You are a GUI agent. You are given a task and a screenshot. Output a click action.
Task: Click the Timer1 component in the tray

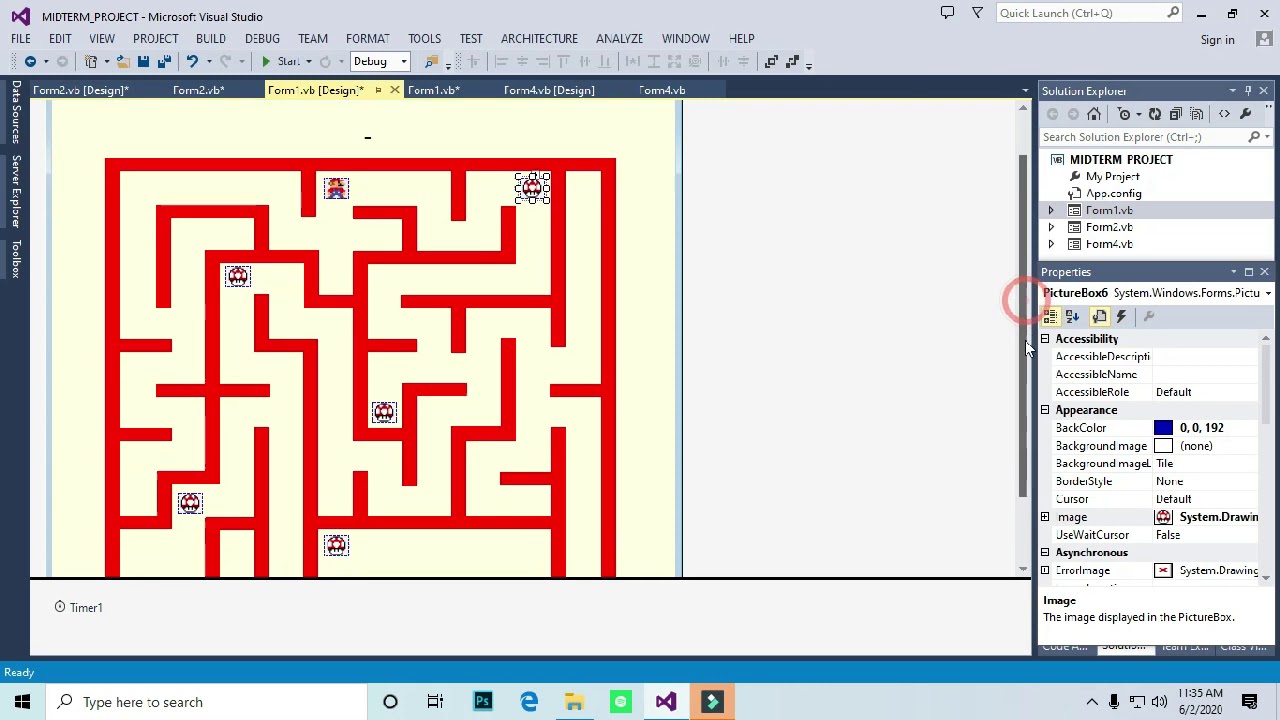(x=78, y=607)
